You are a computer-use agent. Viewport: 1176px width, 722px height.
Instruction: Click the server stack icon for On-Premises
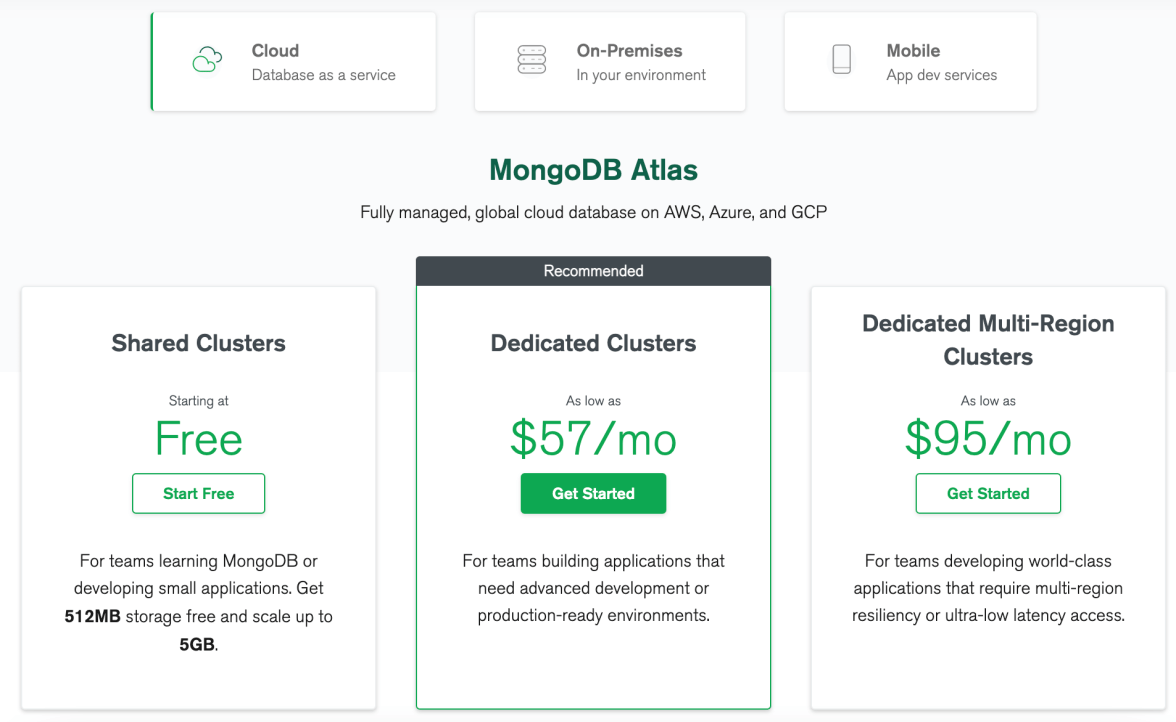[531, 60]
